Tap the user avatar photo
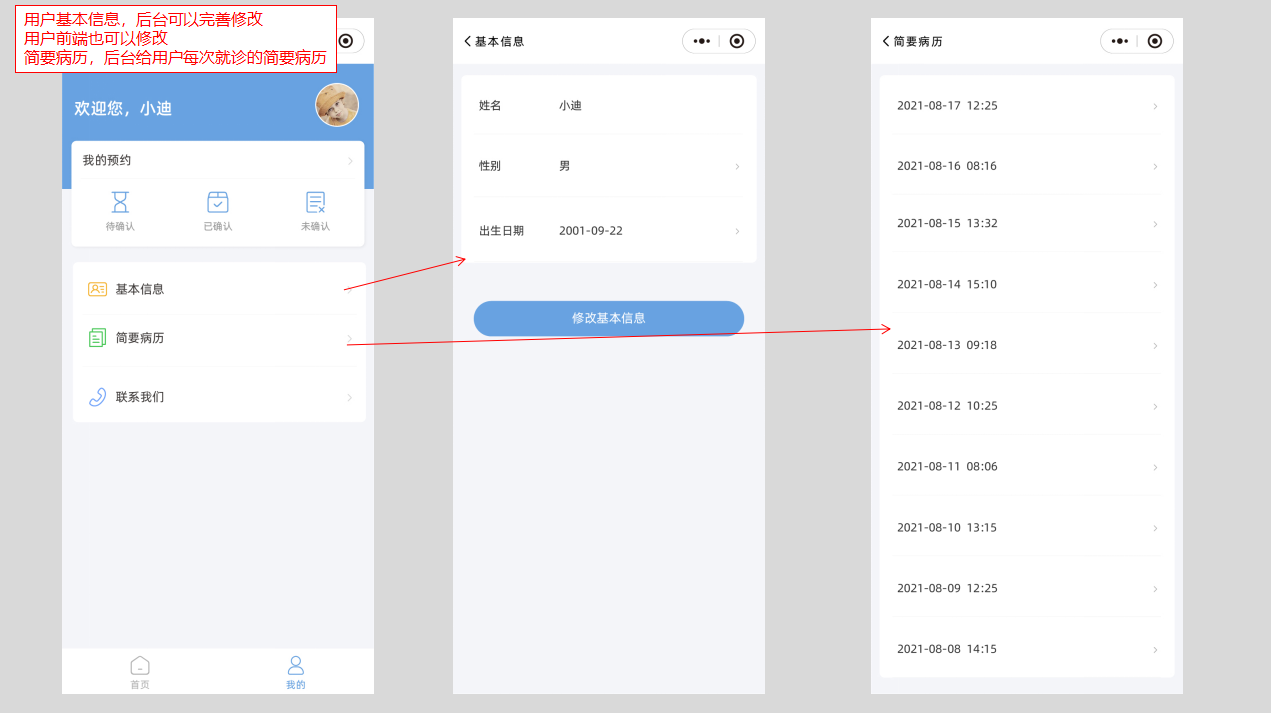 tap(337, 105)
